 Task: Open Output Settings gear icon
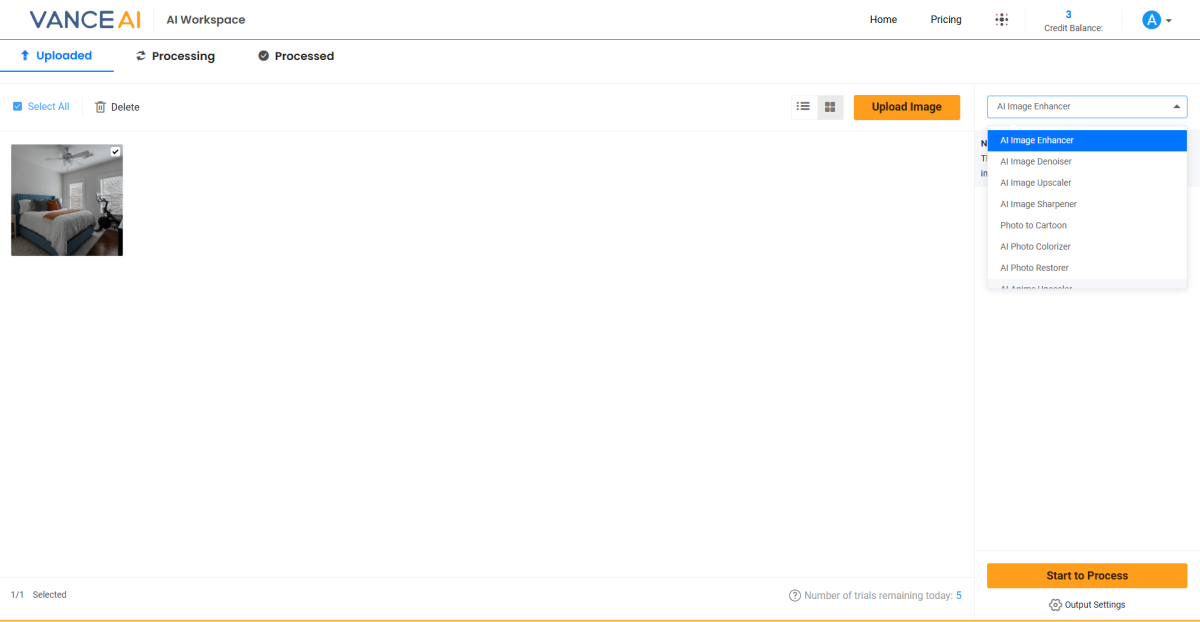tap(1055, 605)
